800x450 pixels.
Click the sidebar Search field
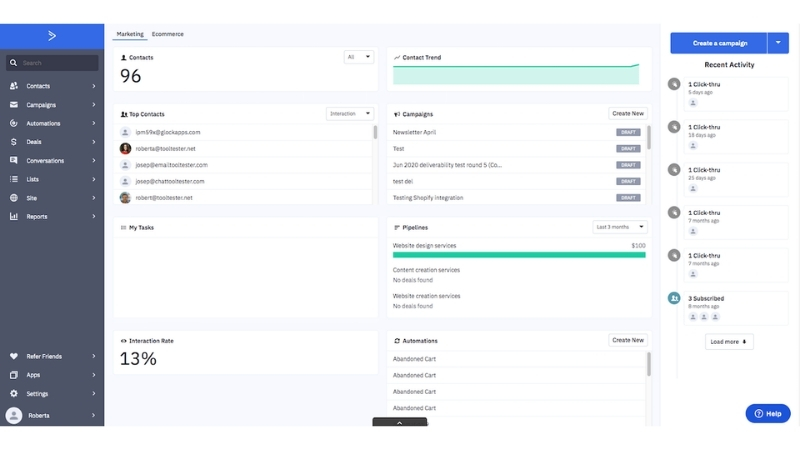pos(57,63)
